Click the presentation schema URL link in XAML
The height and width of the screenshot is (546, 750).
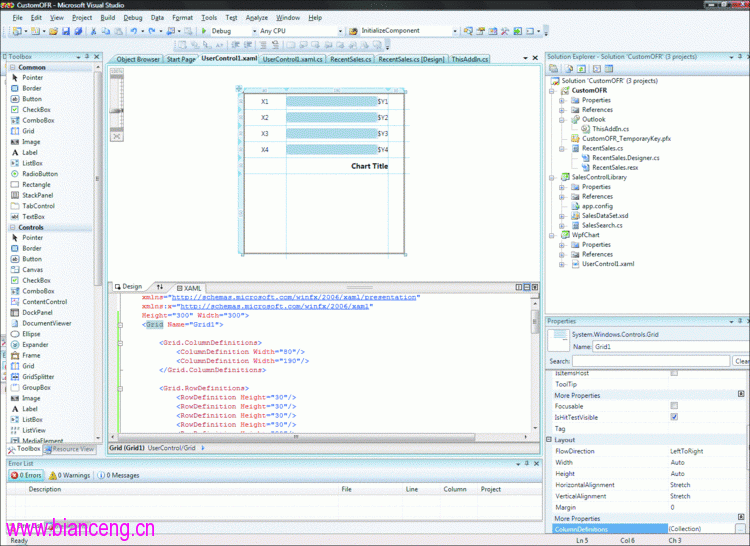[294, 297]
